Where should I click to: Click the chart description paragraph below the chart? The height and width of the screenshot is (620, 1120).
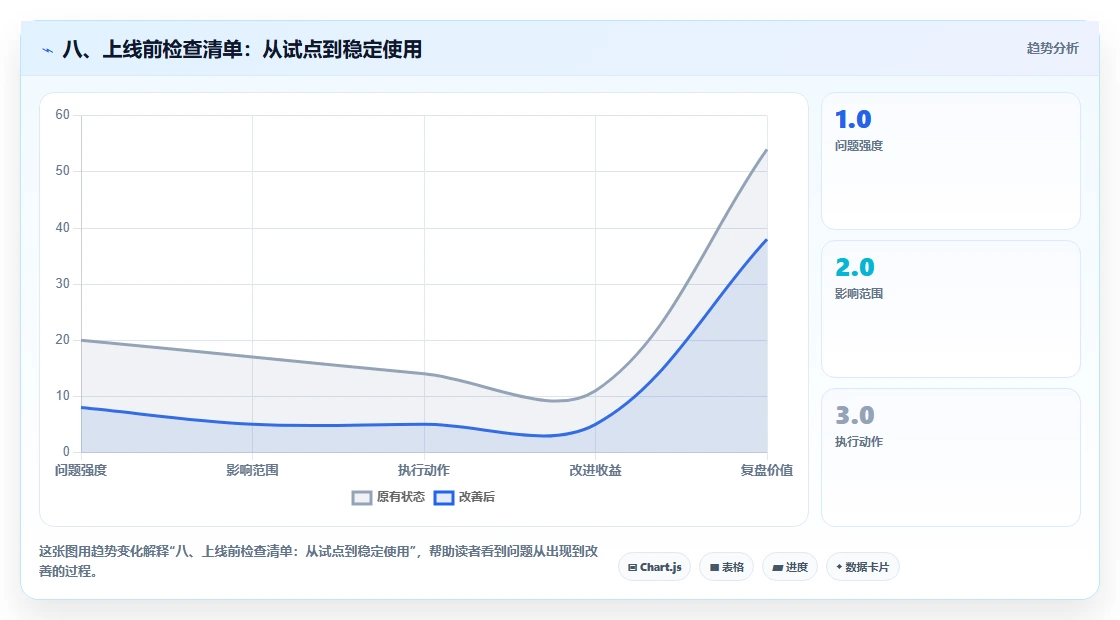coord(319,561)
